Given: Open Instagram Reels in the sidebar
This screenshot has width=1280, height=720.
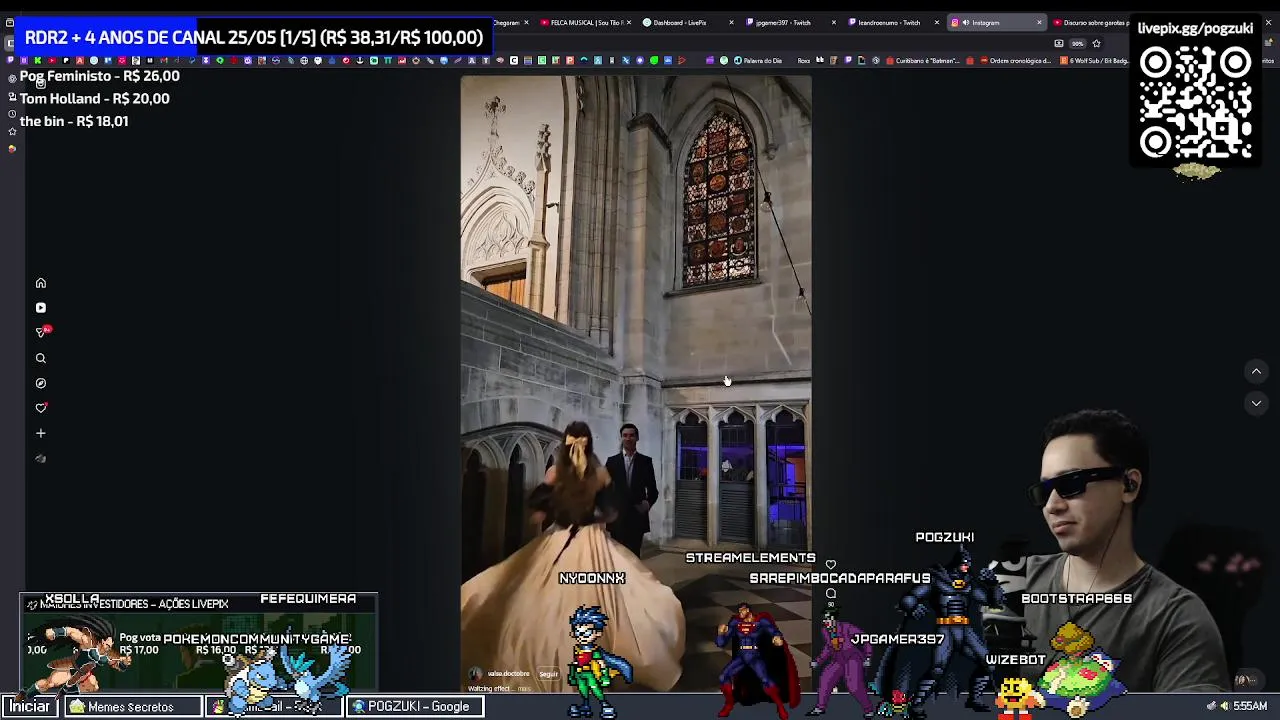Looking at the screenshot, I should 41,308.
